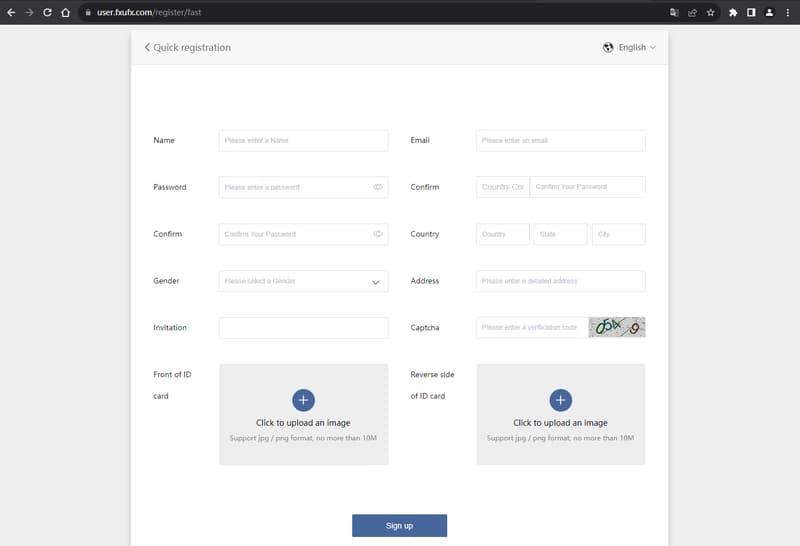The width and height of the screenshot is (800, 546).
Task: Open the Country Code dropdown field
Action: click(503, 187)
